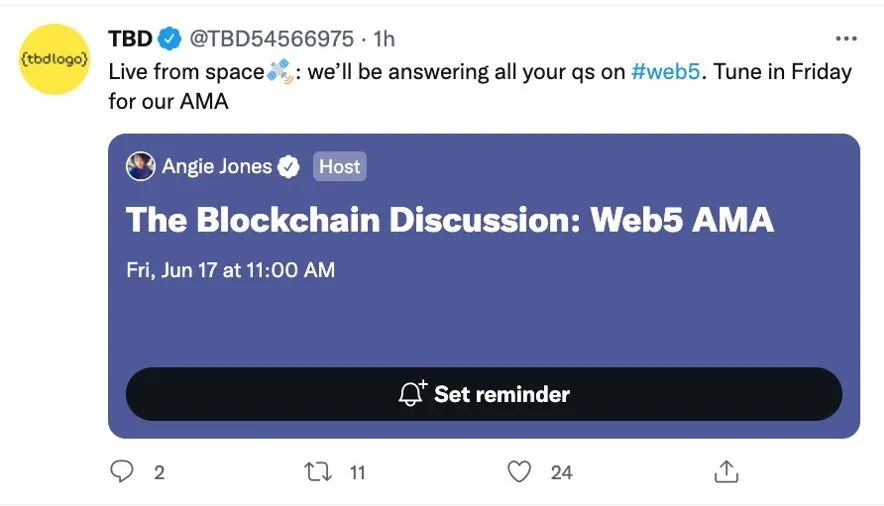Retweet using the retweet arrows icon

(320, 471)
